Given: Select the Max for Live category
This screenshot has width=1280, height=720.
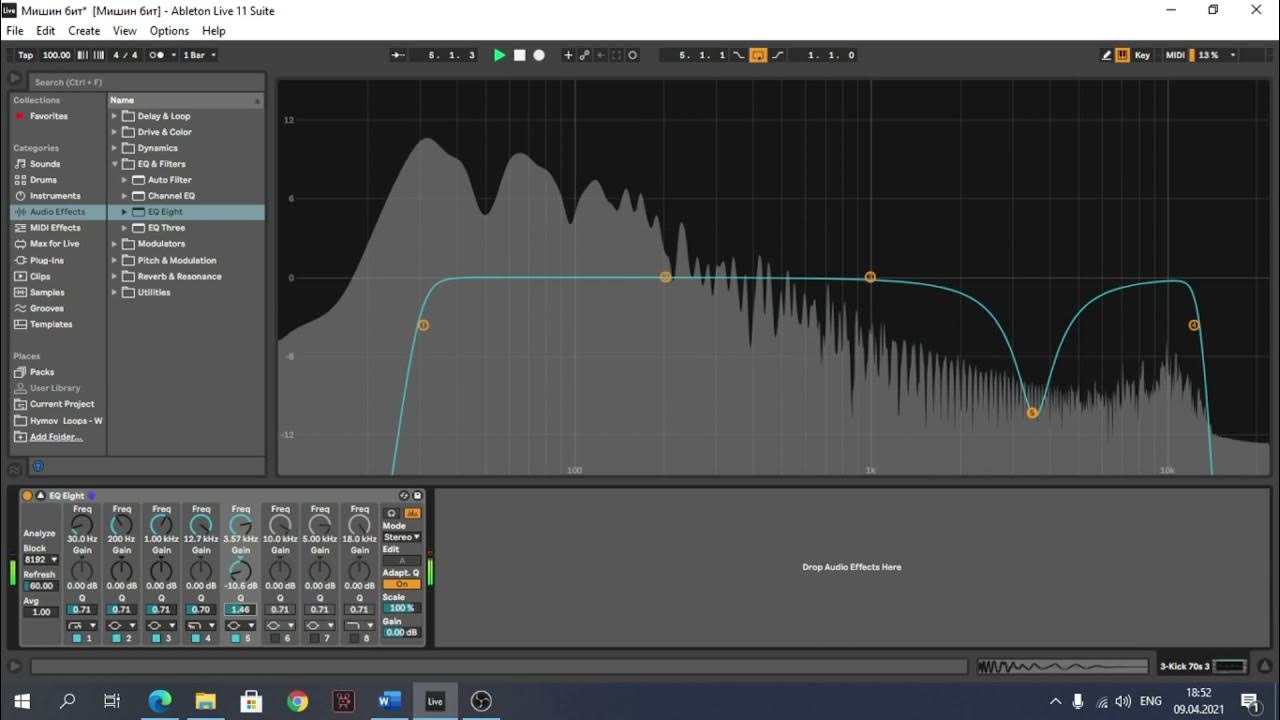Looking at the screenshot, I should click(54, 244).
